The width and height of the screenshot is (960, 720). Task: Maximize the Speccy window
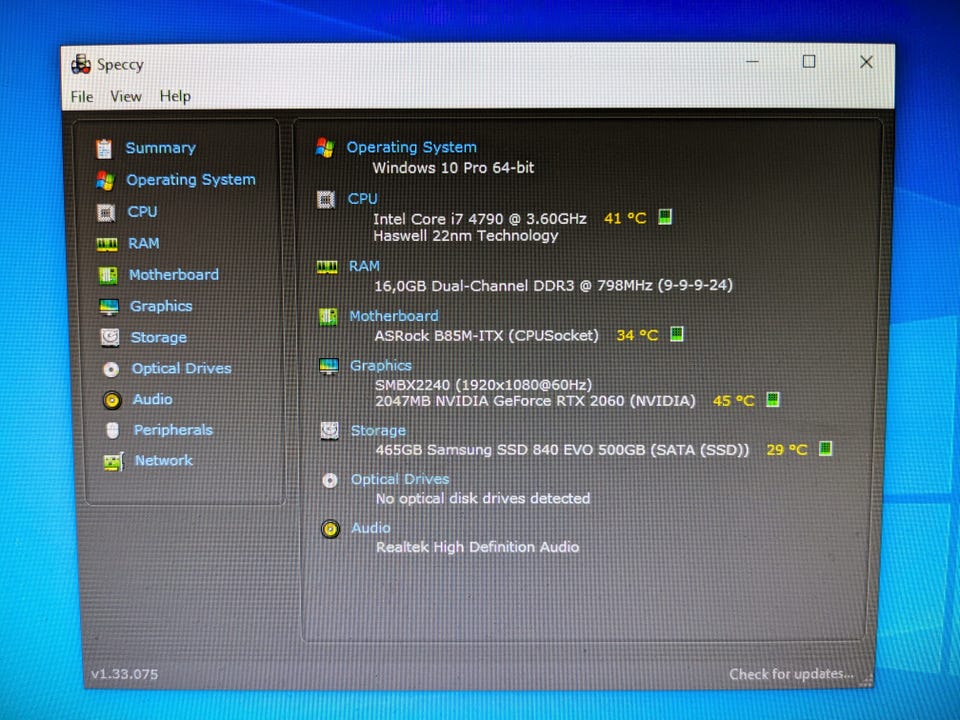[x=809, y=61]
